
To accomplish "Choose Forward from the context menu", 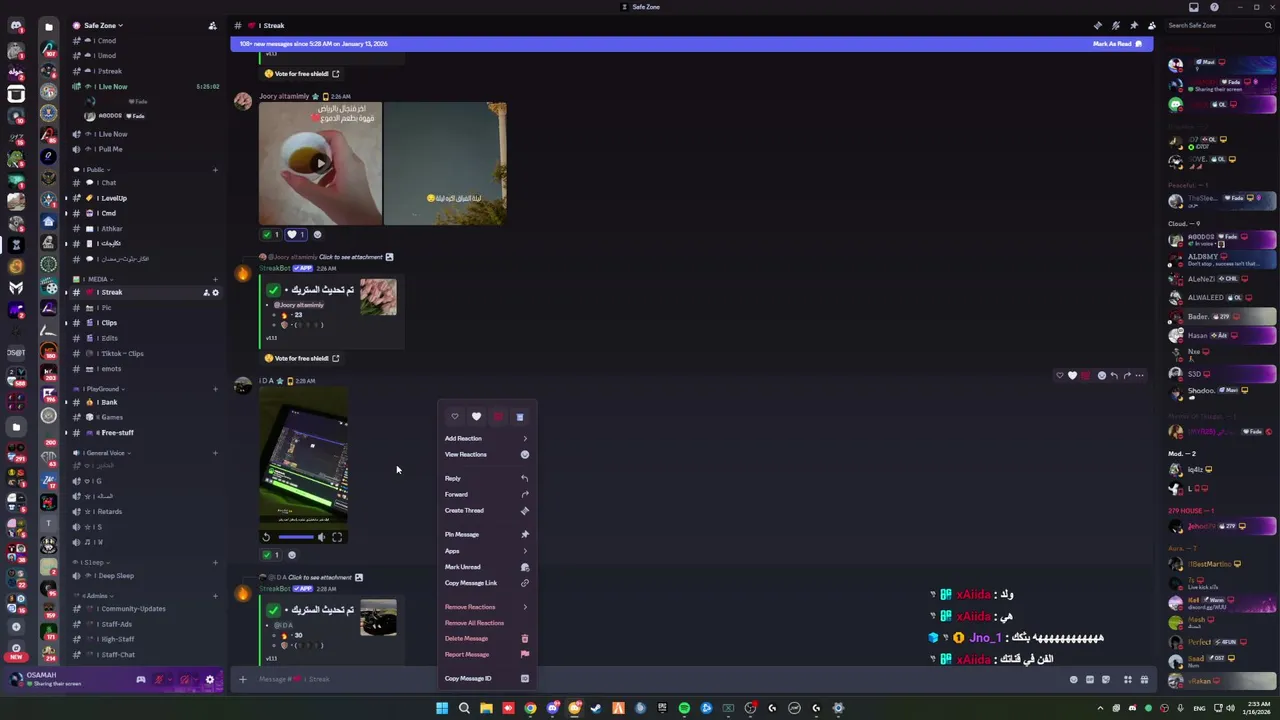I will click(x=487, y=494).
